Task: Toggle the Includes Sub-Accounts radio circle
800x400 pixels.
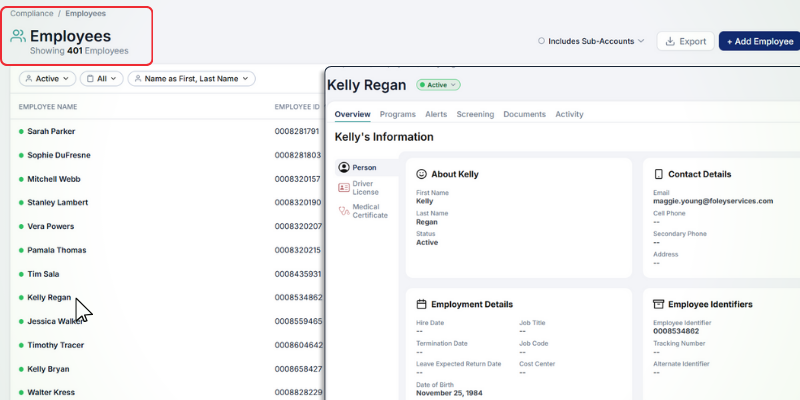Action: 541,41
